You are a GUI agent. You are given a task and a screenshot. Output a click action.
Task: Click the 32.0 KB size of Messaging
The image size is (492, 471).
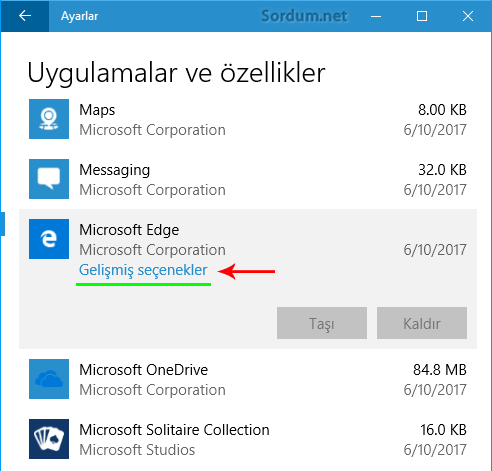pyautogui.click(x=442, y=170)
